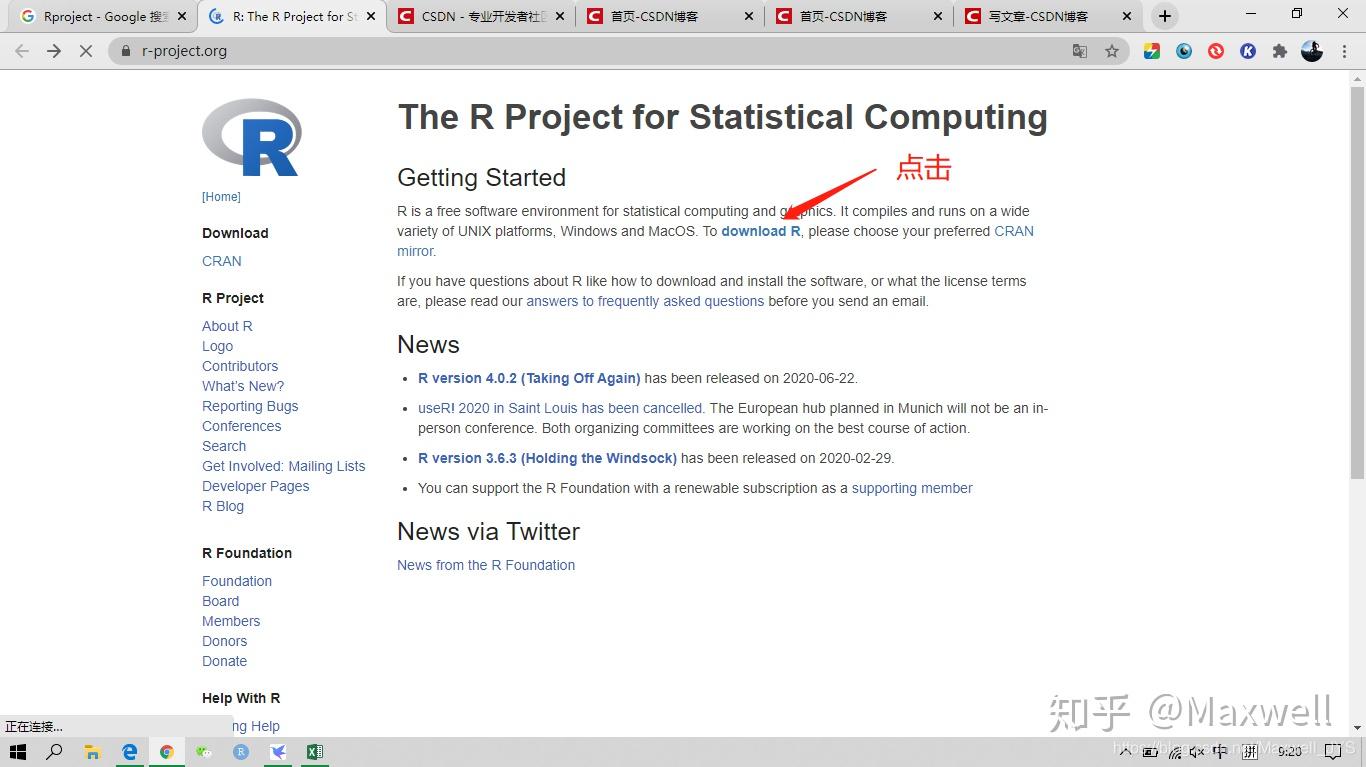Click News from the R Foundation

pyautogui.click(x=486, y=565)
